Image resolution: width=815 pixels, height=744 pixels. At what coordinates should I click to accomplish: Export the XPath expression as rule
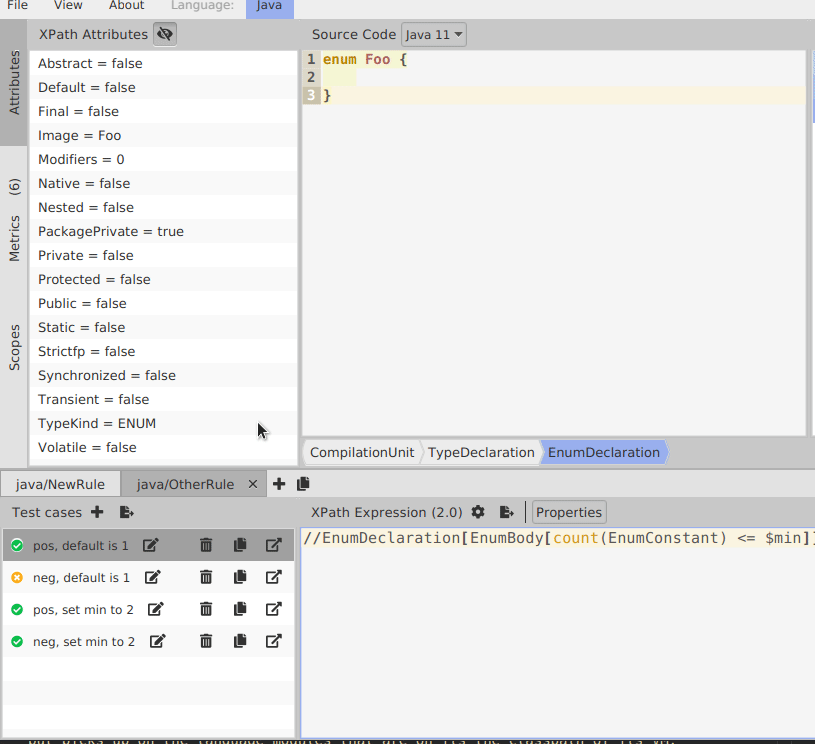pyautogui.click(x=506, y=512)
